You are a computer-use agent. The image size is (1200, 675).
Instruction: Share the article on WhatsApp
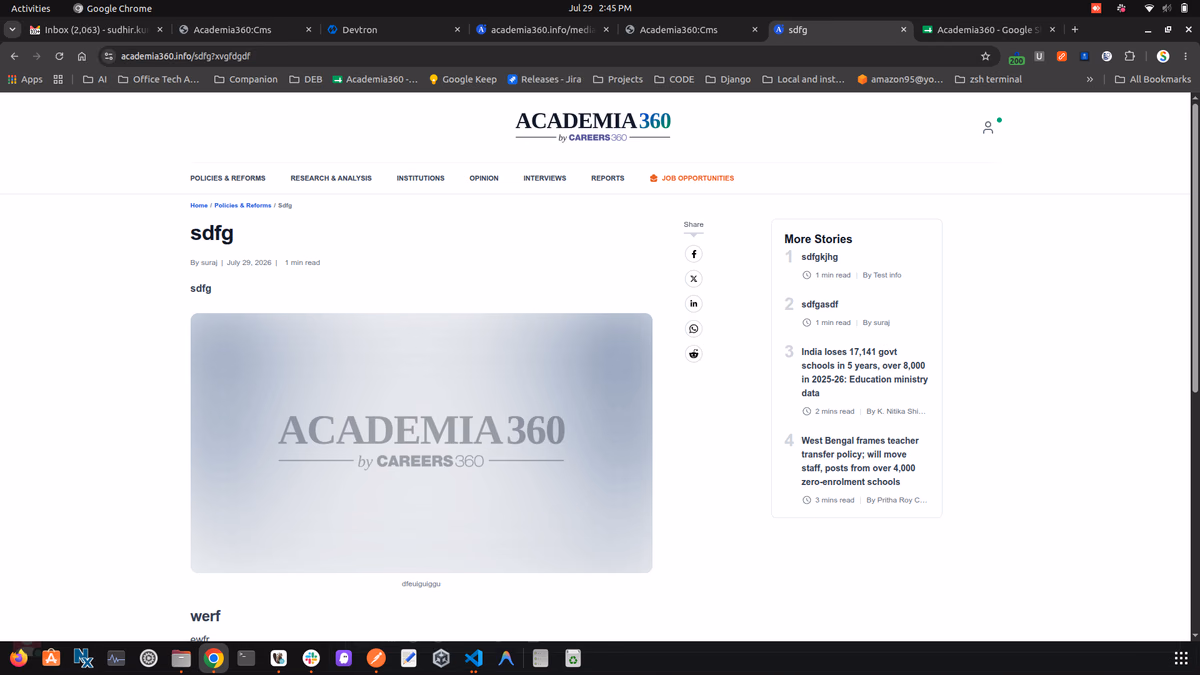tap(693, 329)
